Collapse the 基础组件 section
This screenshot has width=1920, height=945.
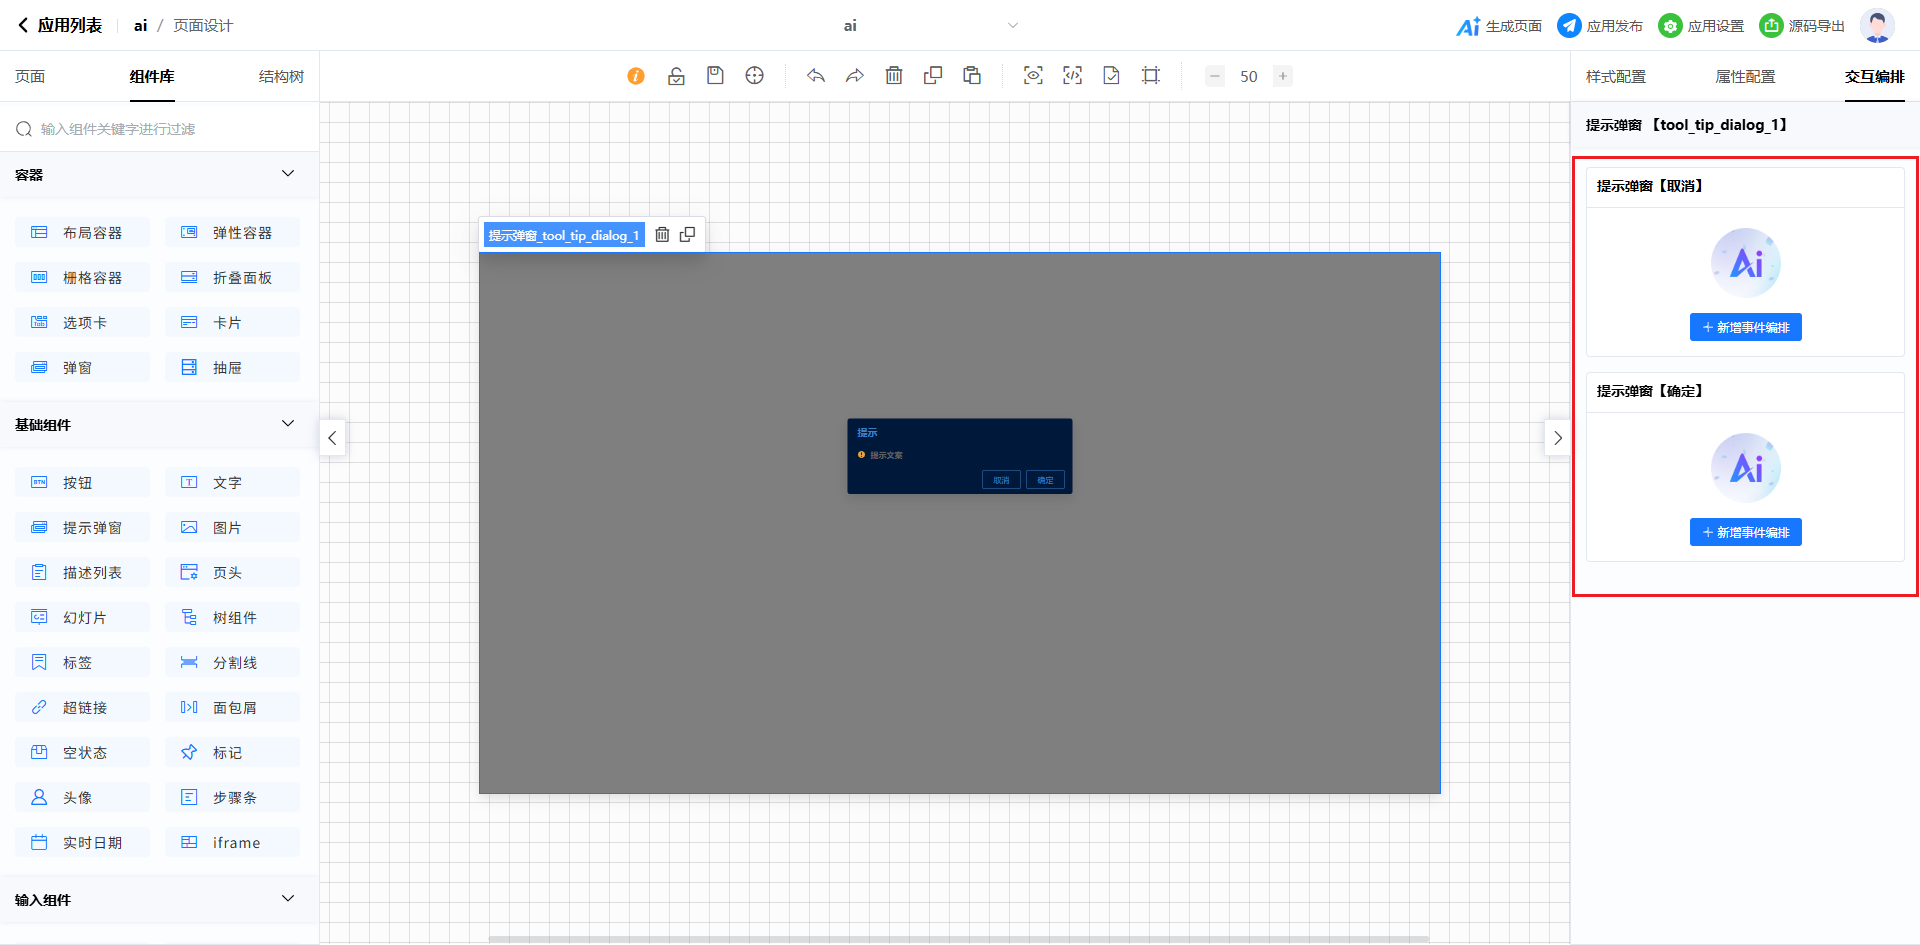tap(288, 424)
